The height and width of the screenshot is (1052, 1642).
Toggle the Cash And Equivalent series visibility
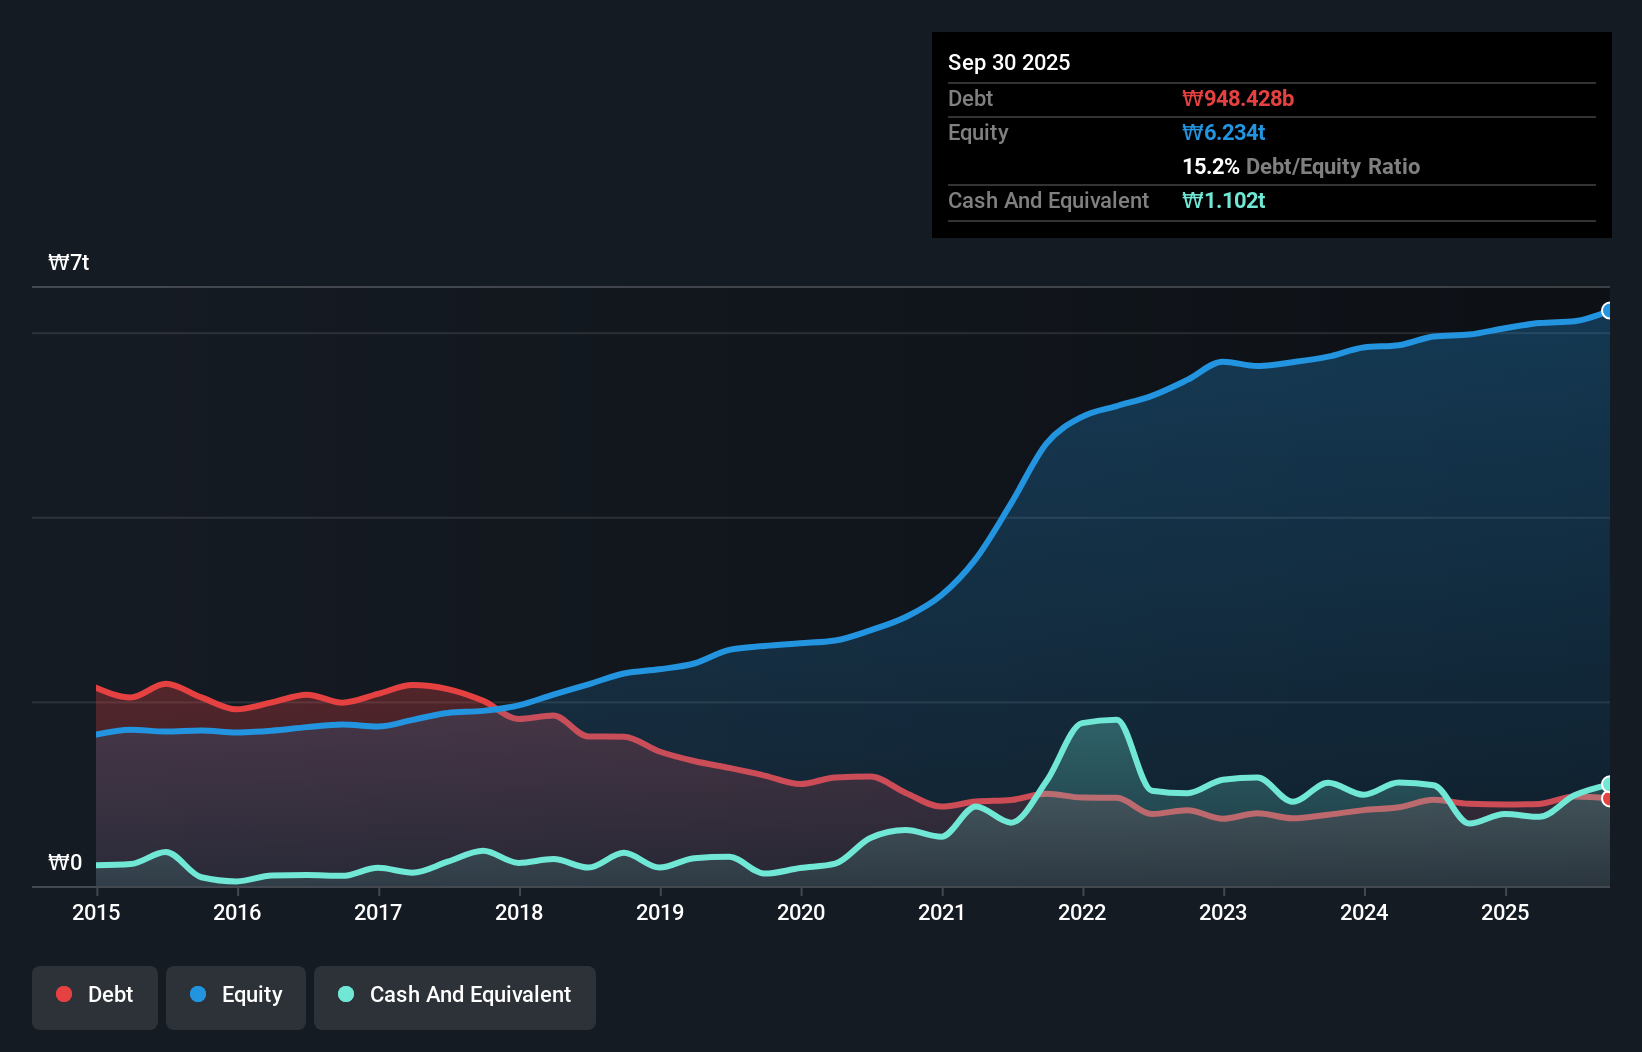(455, 994)
